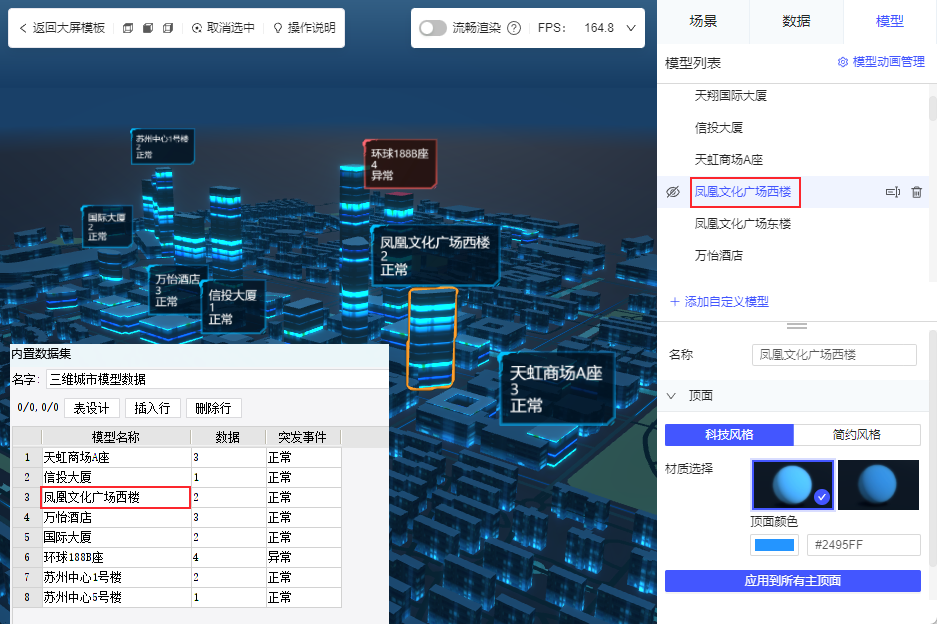
Task: Go back via 返回大屏模板 chevron
Action: coord(23,27)
